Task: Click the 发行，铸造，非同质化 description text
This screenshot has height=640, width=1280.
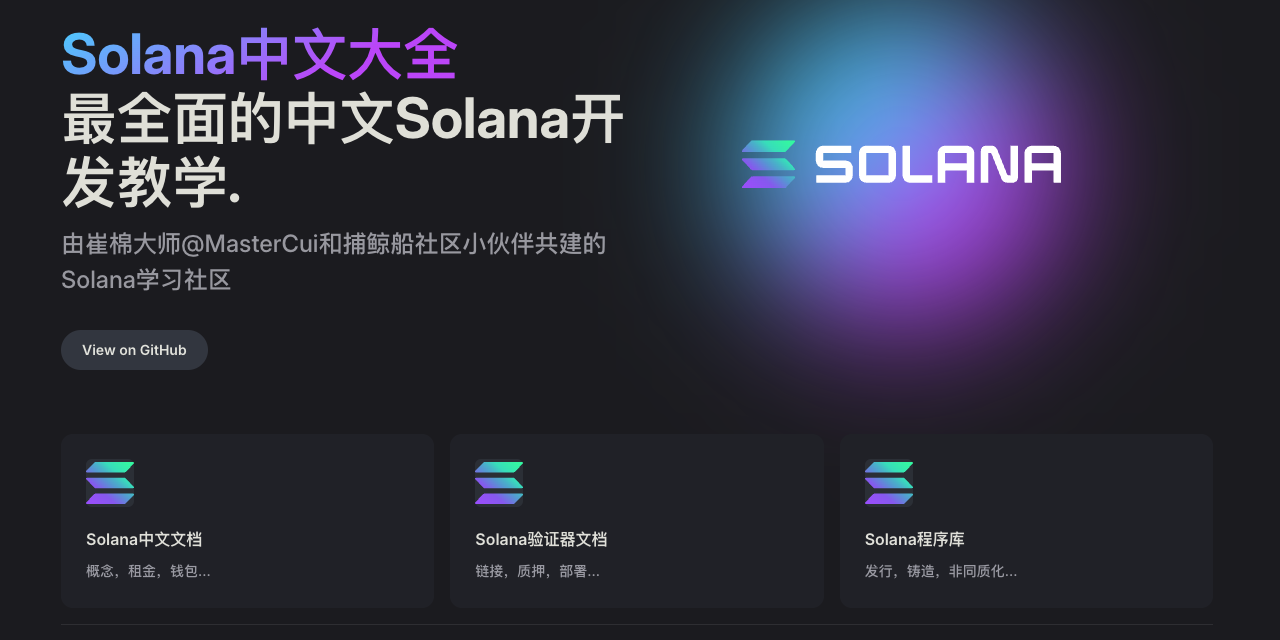Action: point(941,570)
